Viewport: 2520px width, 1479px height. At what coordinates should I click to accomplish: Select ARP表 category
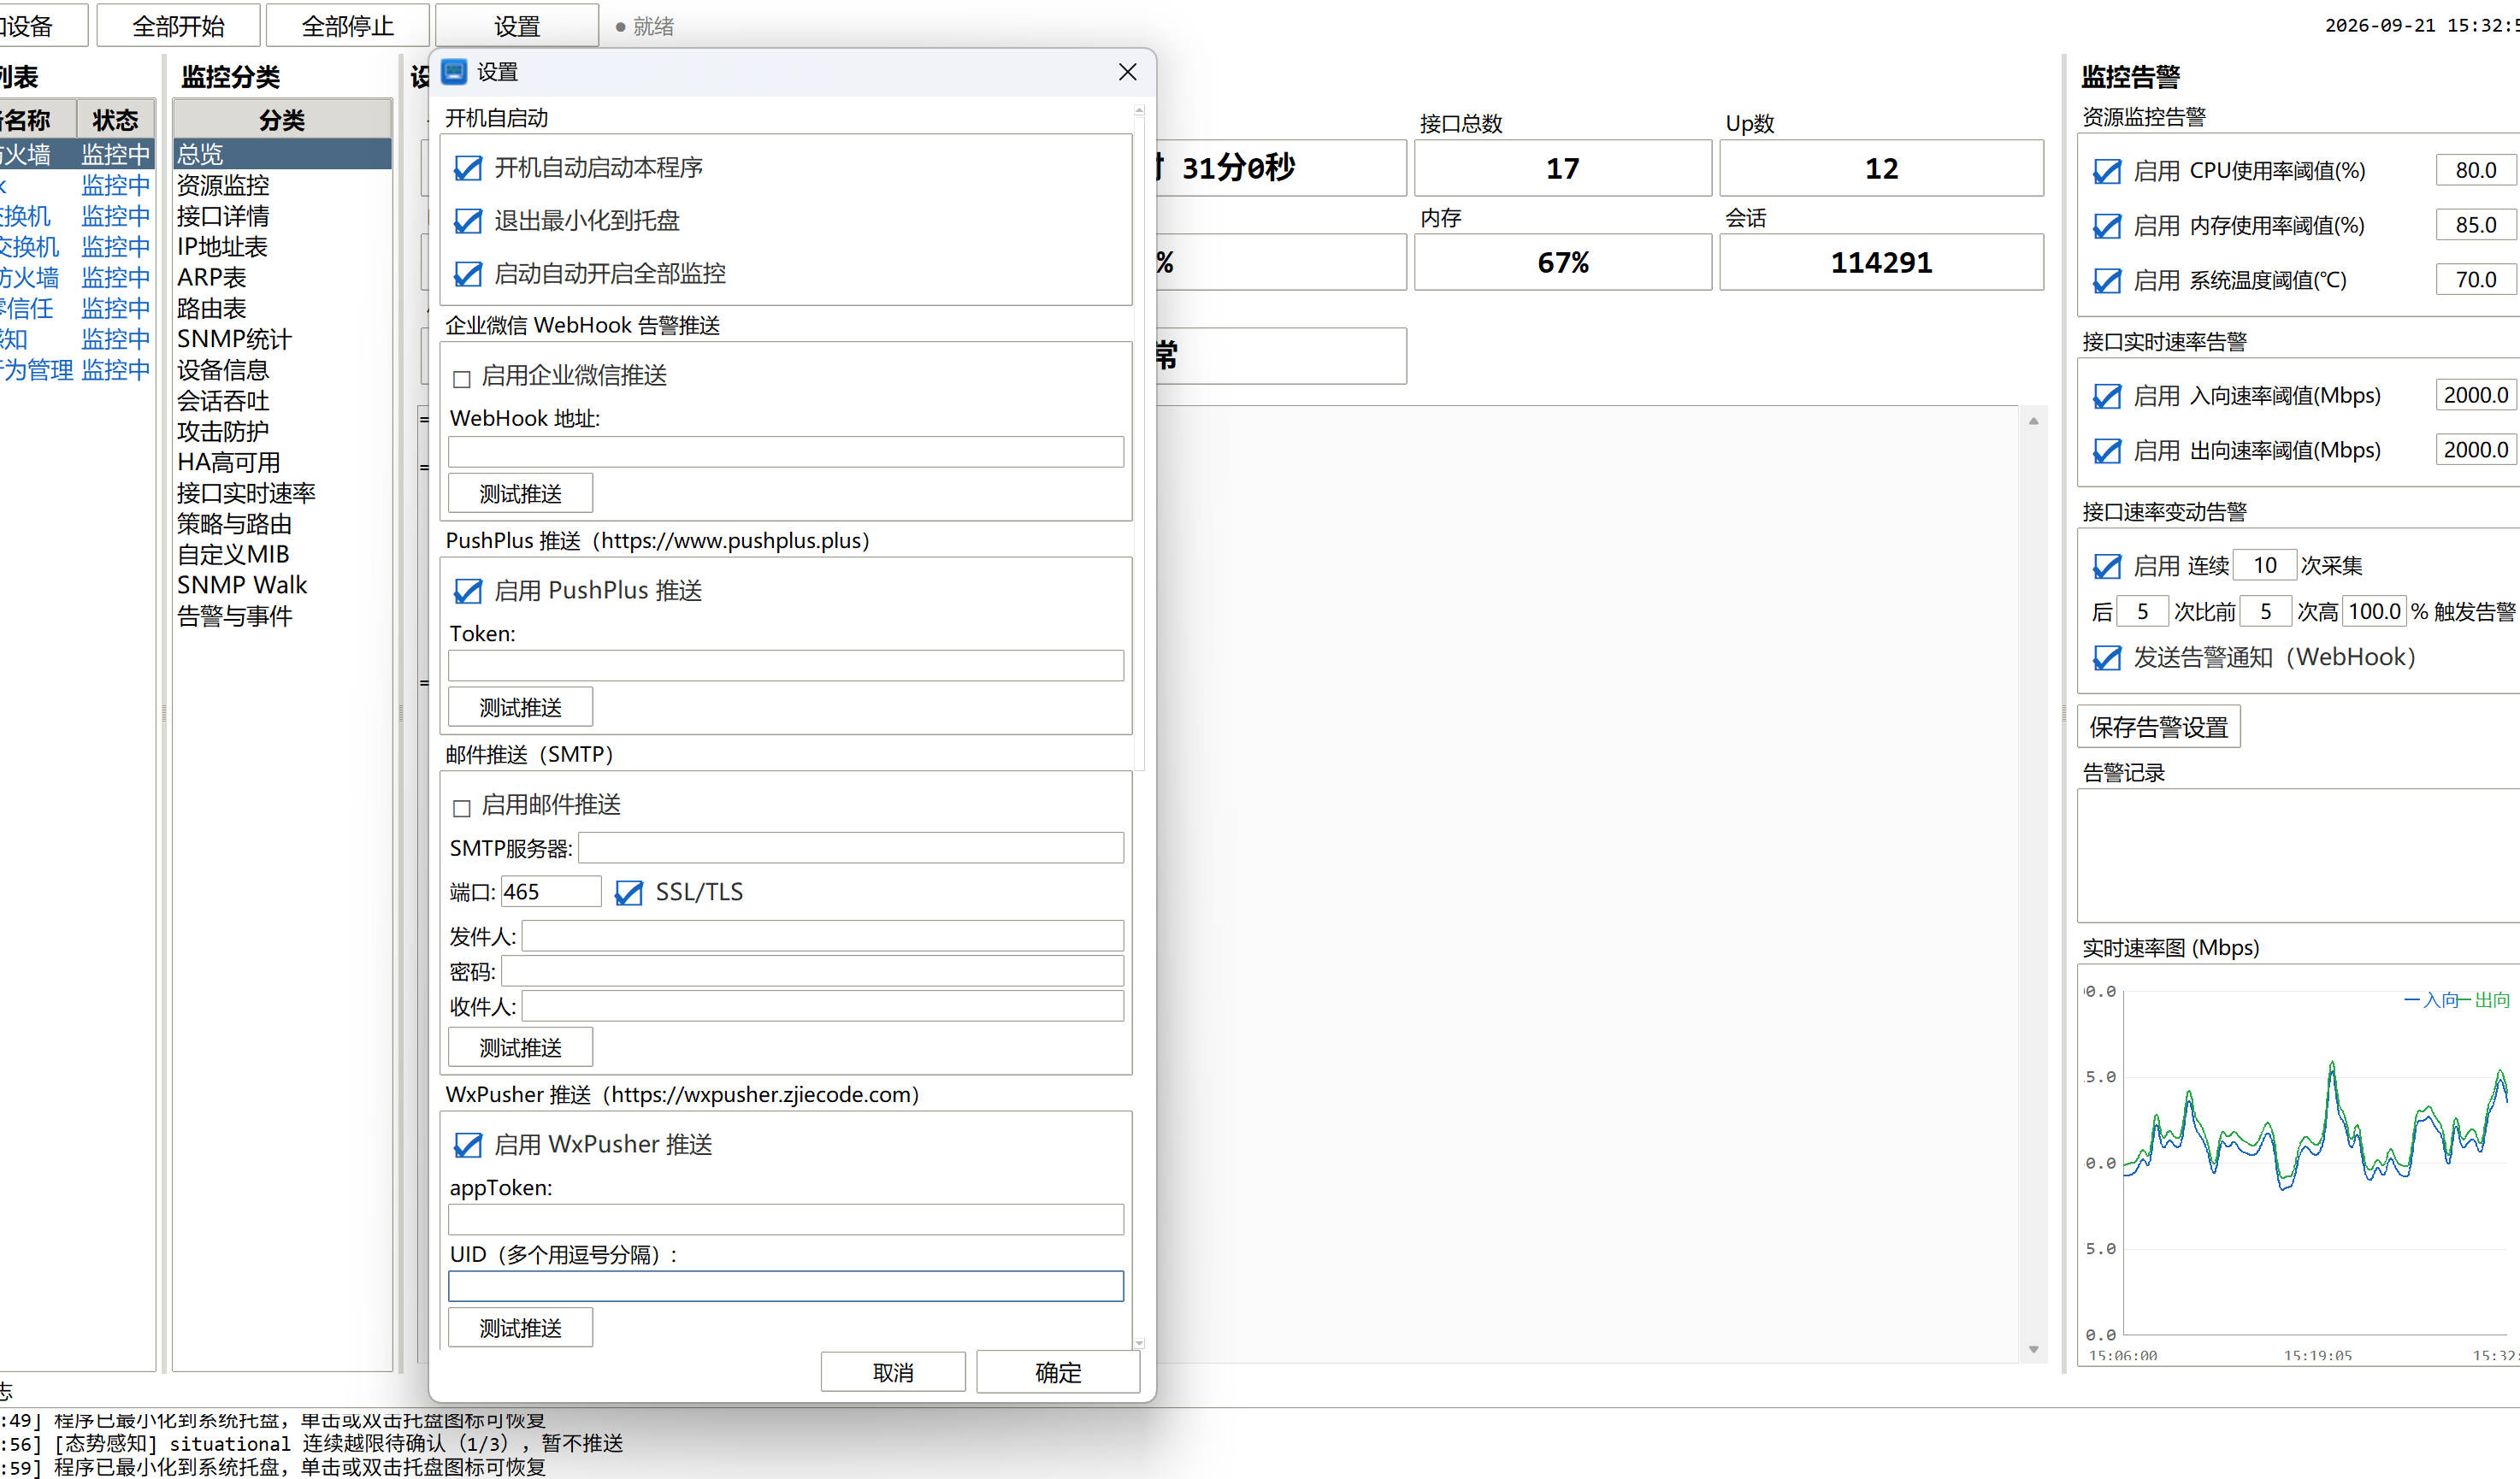282,277
